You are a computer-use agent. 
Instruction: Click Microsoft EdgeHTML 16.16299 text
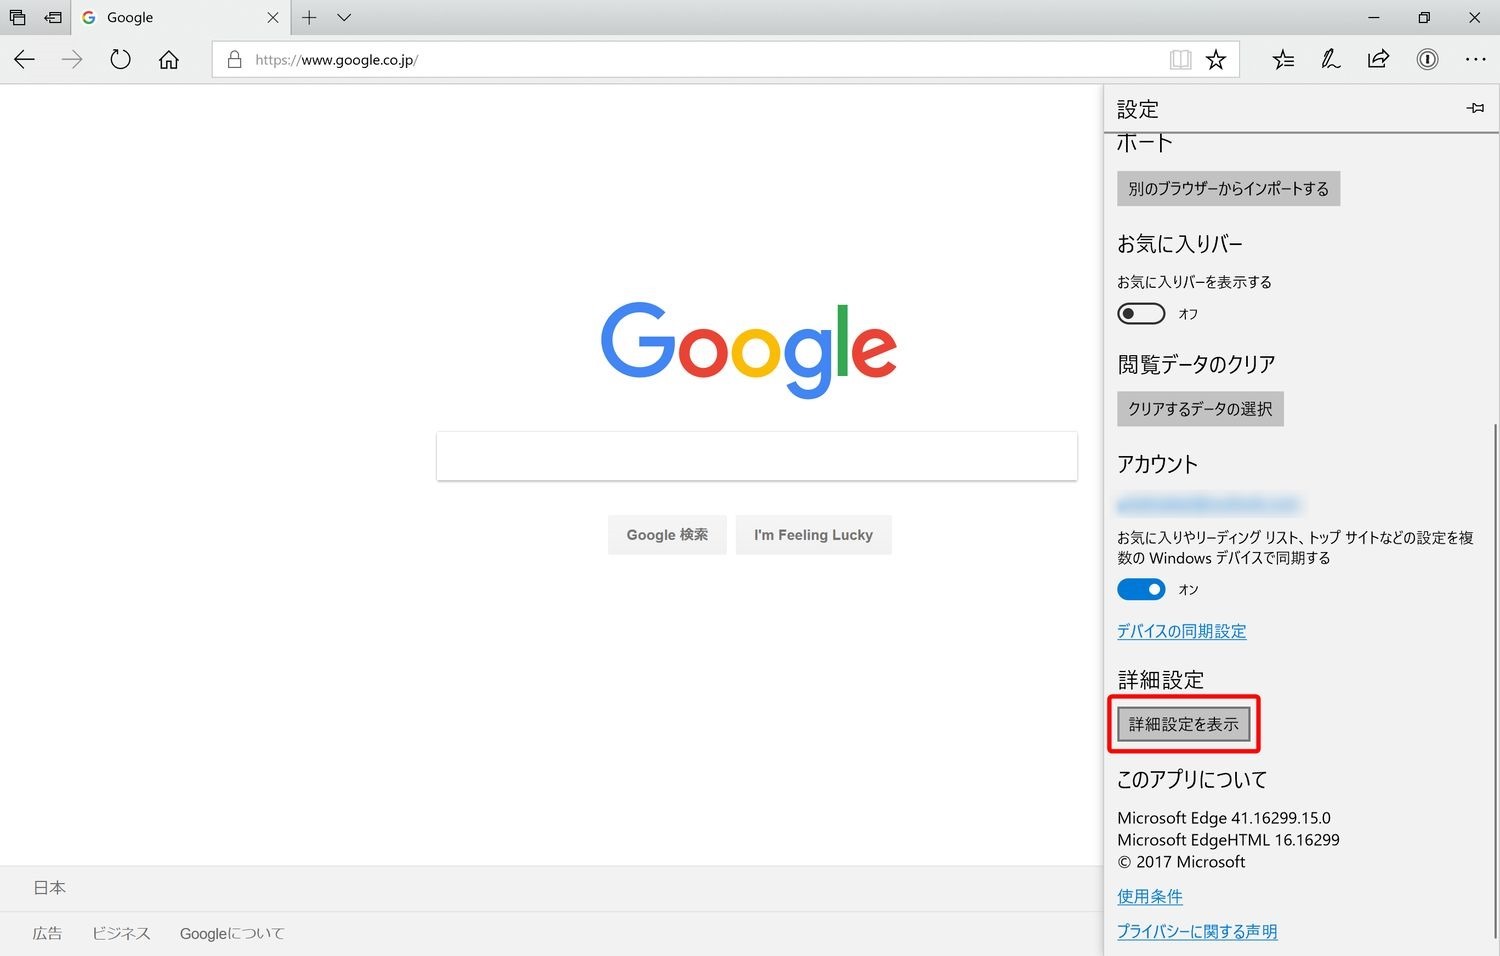[x=1228, y=840]
